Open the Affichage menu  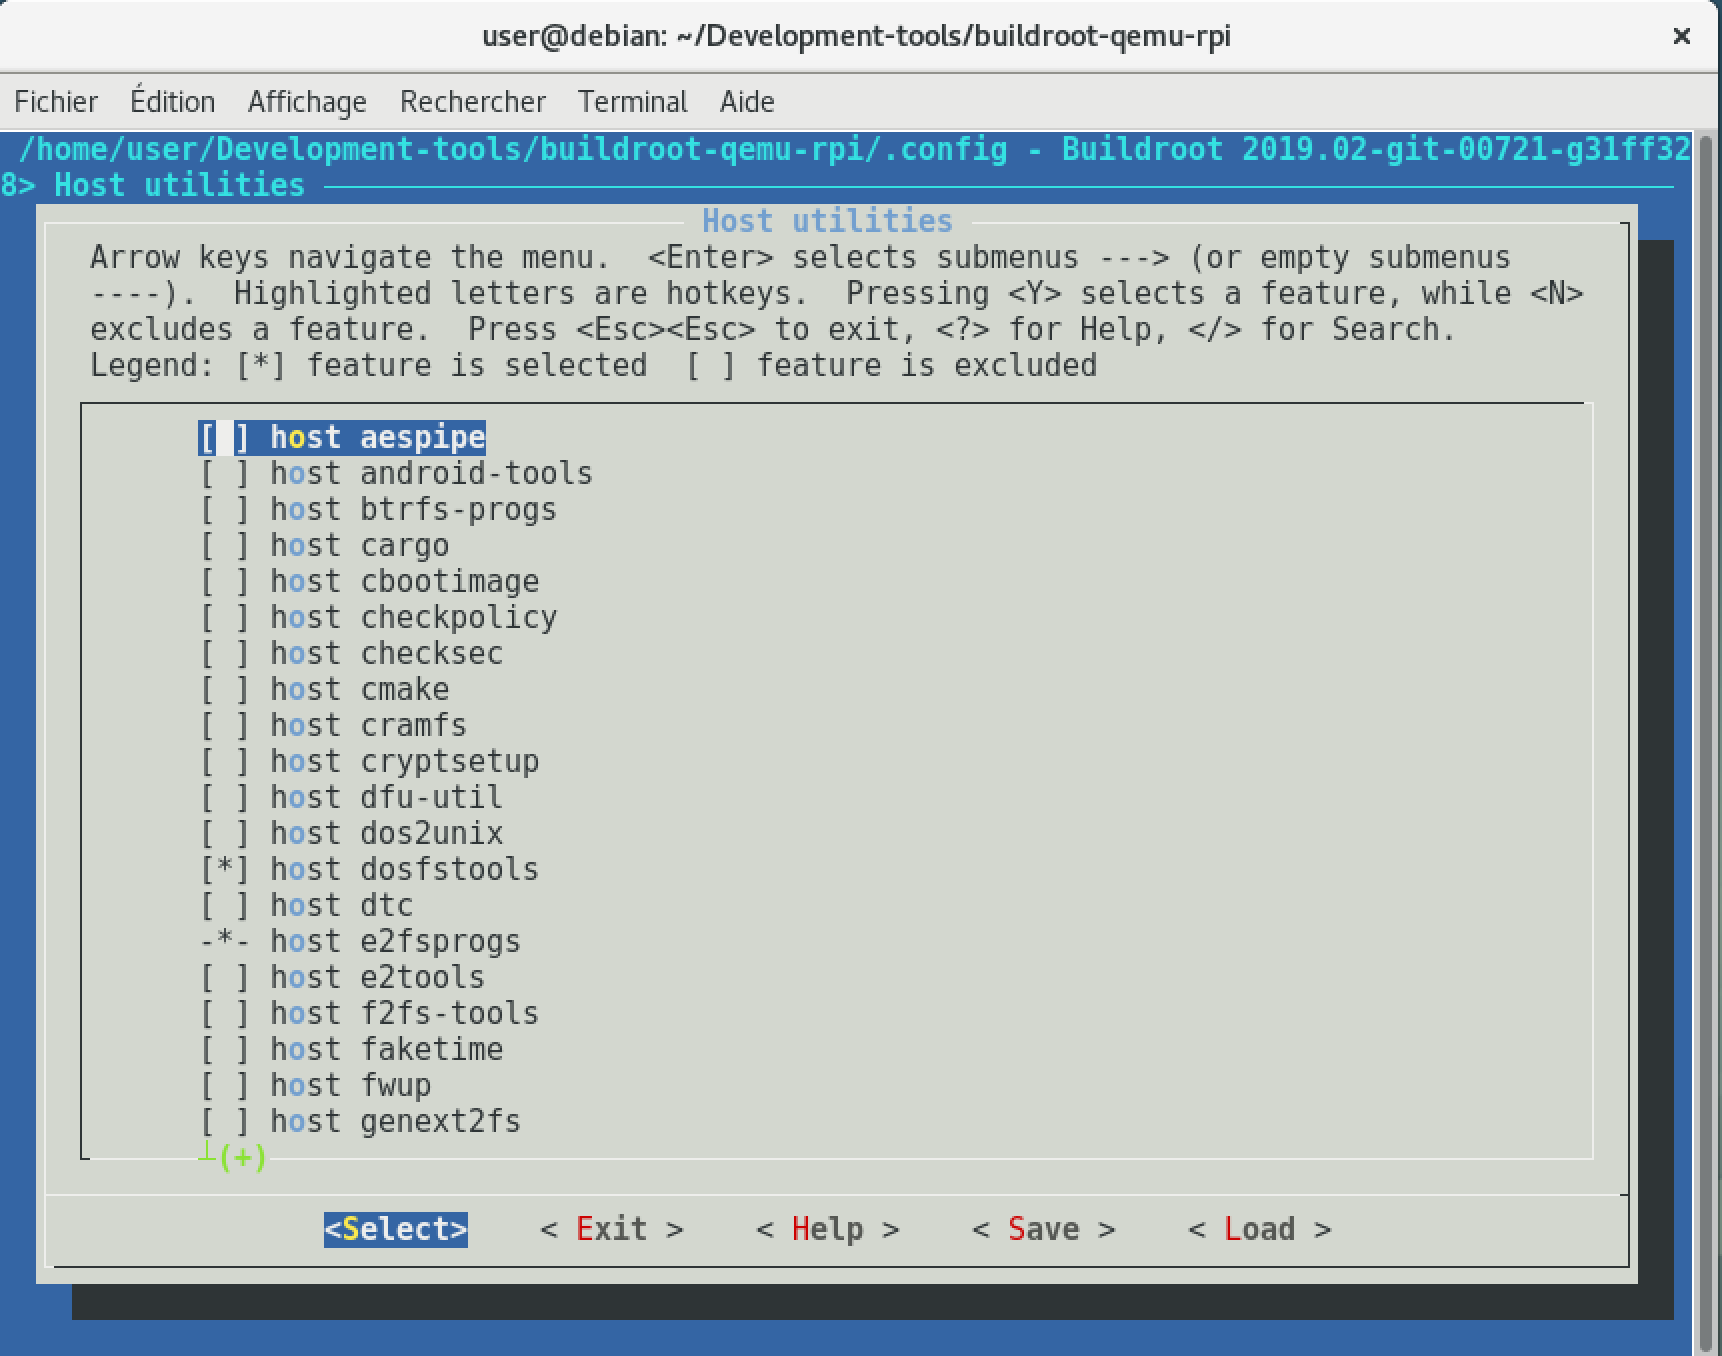307,102
